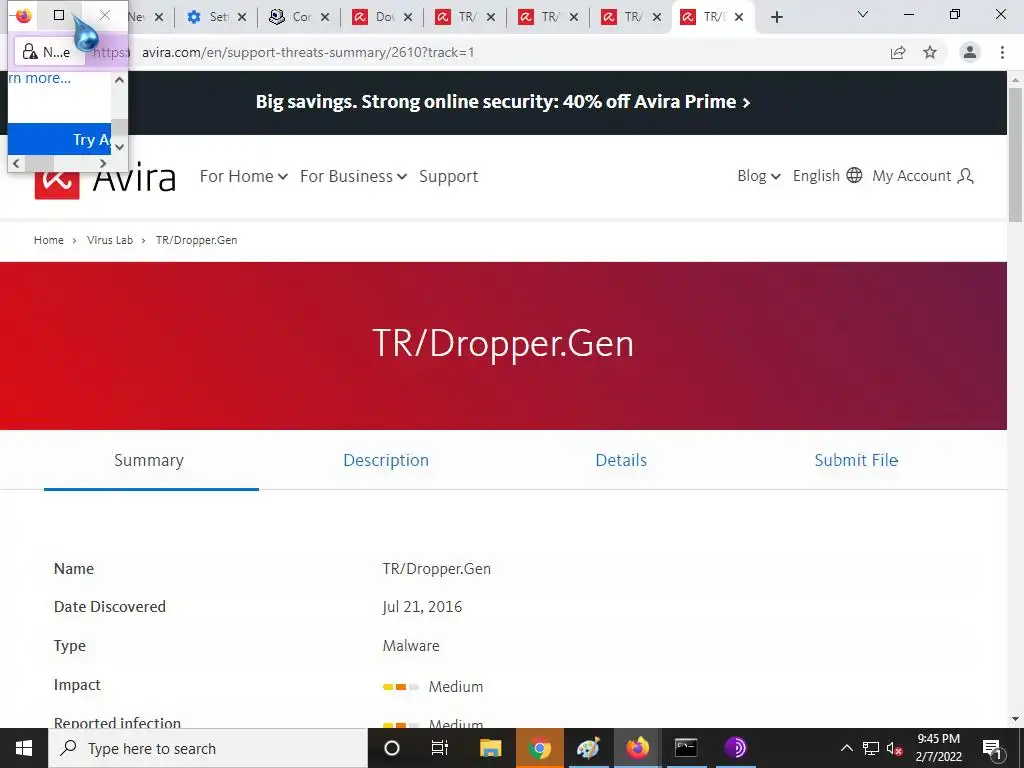Click the Avira logo icon
The image size is (1024, 768).
pyautogui.click(x=57, y=184)
